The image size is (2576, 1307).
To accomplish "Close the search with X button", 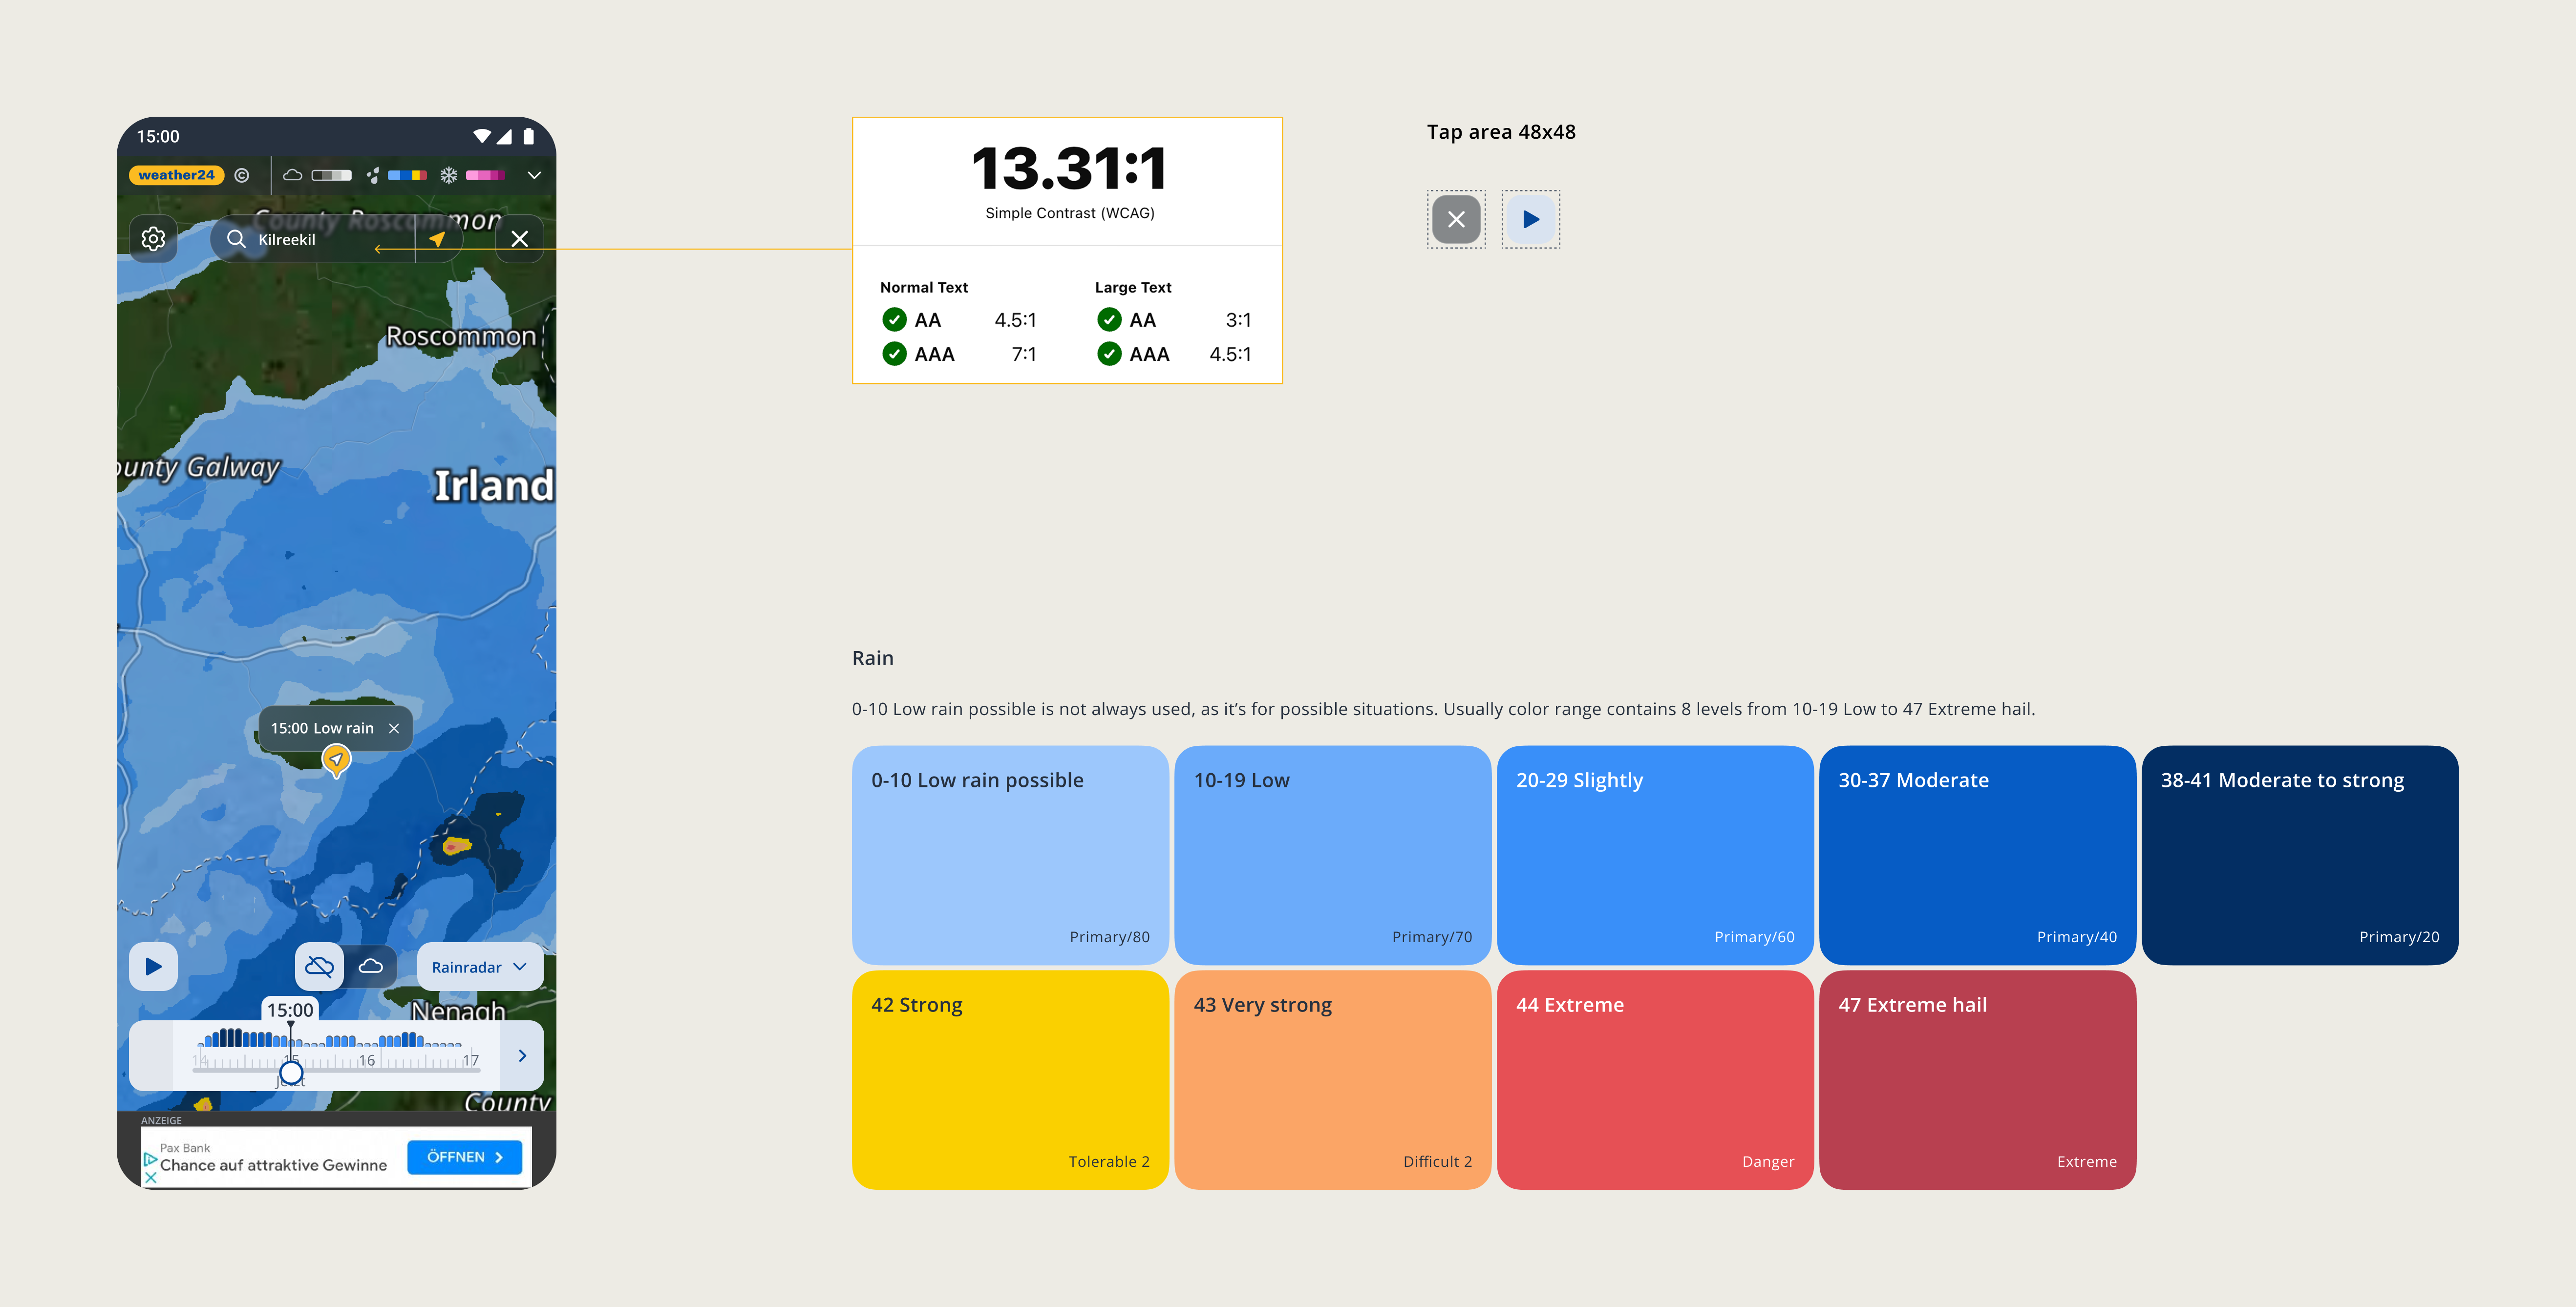I will 520,239.
